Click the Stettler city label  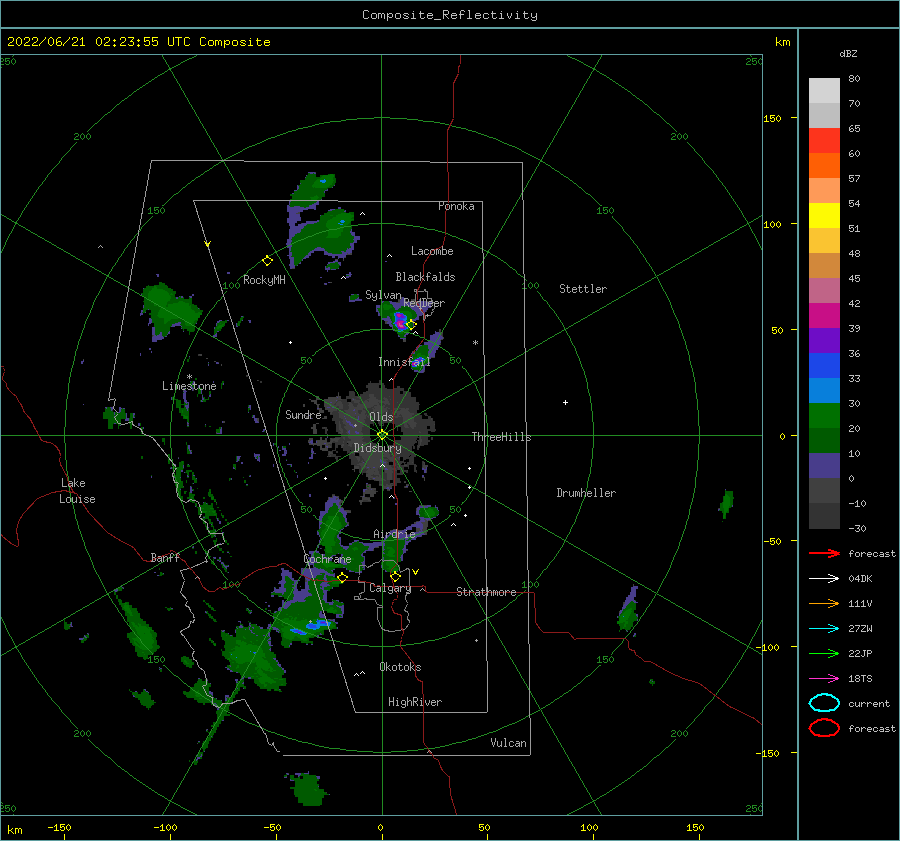(583, 289)
